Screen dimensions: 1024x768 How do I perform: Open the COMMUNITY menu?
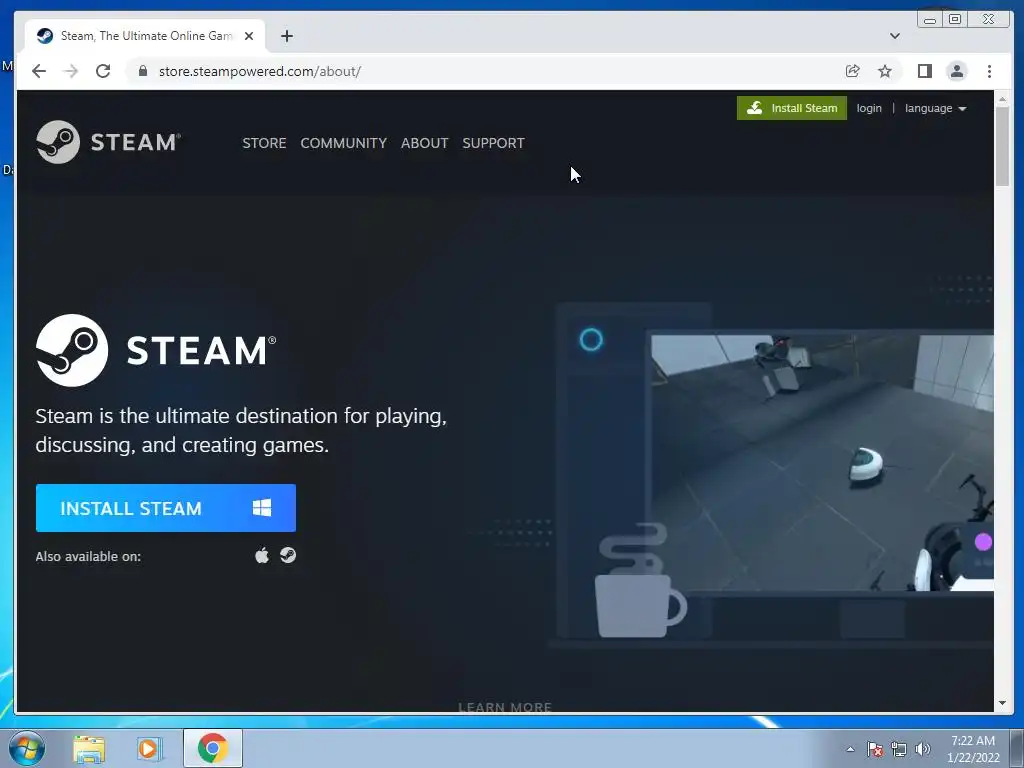click(344, 143)
